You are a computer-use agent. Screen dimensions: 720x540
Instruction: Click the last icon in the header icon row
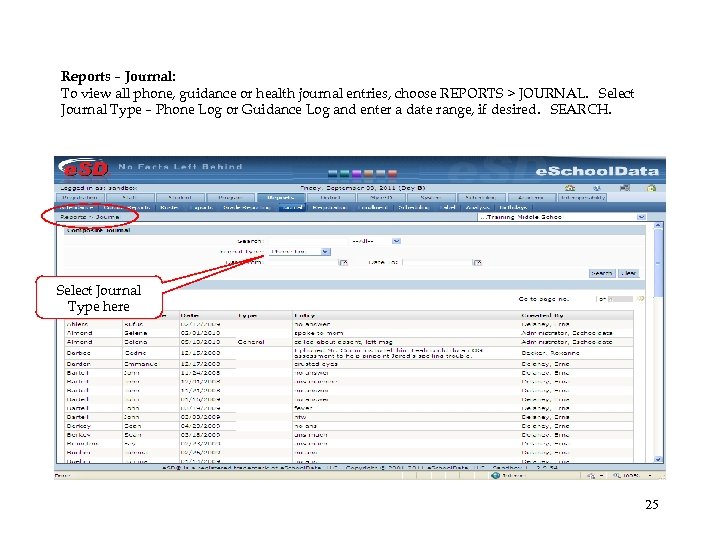point(652,188)
